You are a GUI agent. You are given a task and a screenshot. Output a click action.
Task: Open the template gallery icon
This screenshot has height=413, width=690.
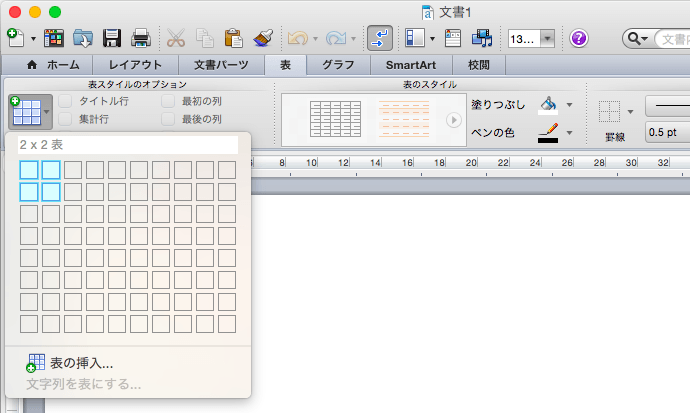(54, 38)
